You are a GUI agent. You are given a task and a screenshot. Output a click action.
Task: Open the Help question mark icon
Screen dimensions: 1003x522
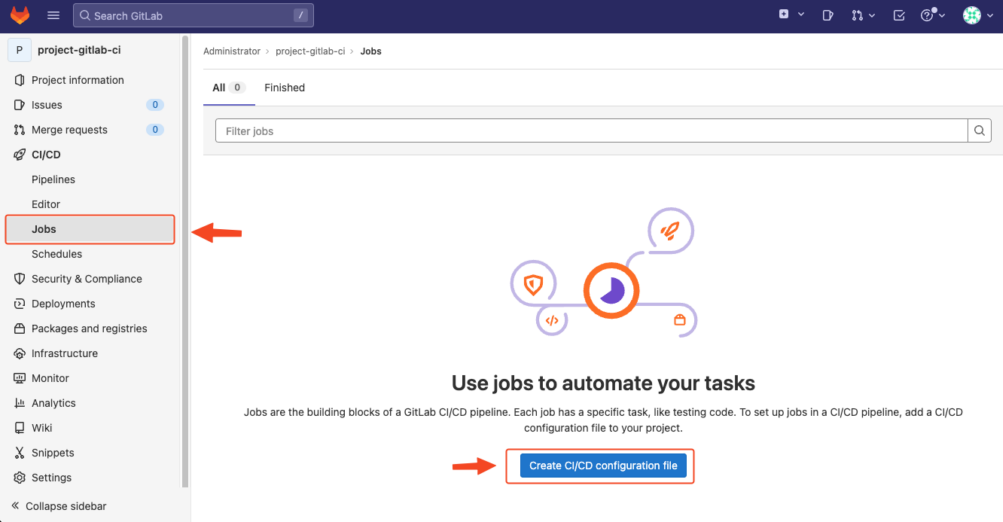[927, 15]
